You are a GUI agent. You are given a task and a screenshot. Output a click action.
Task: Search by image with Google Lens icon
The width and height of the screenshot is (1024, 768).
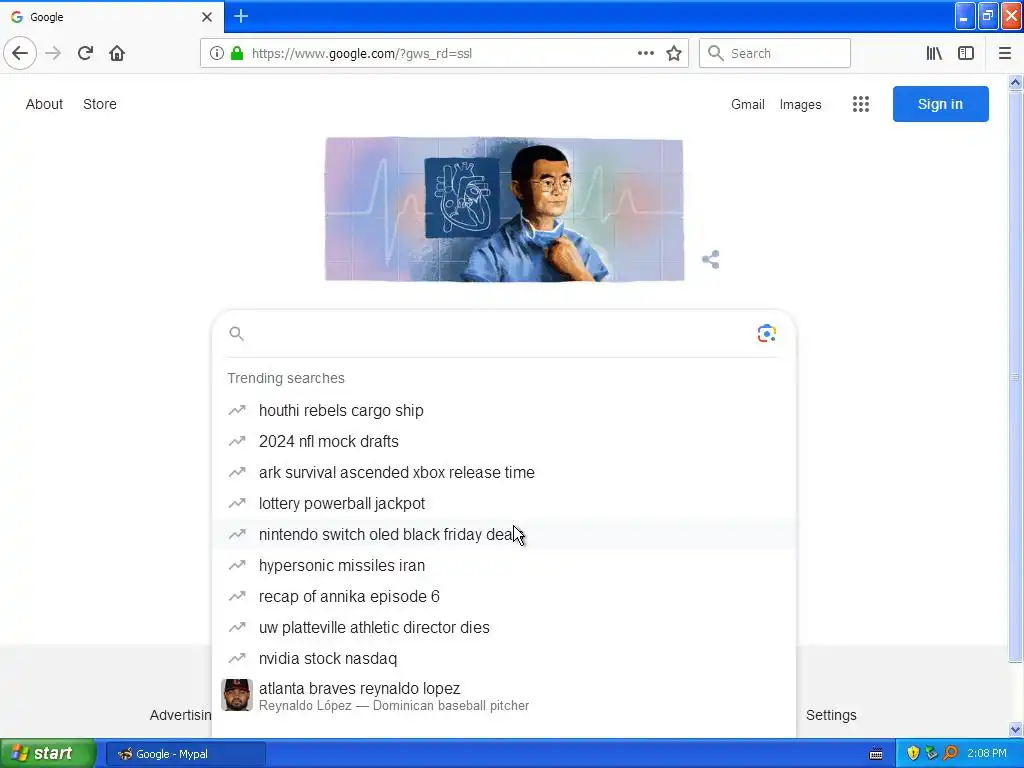767,334
